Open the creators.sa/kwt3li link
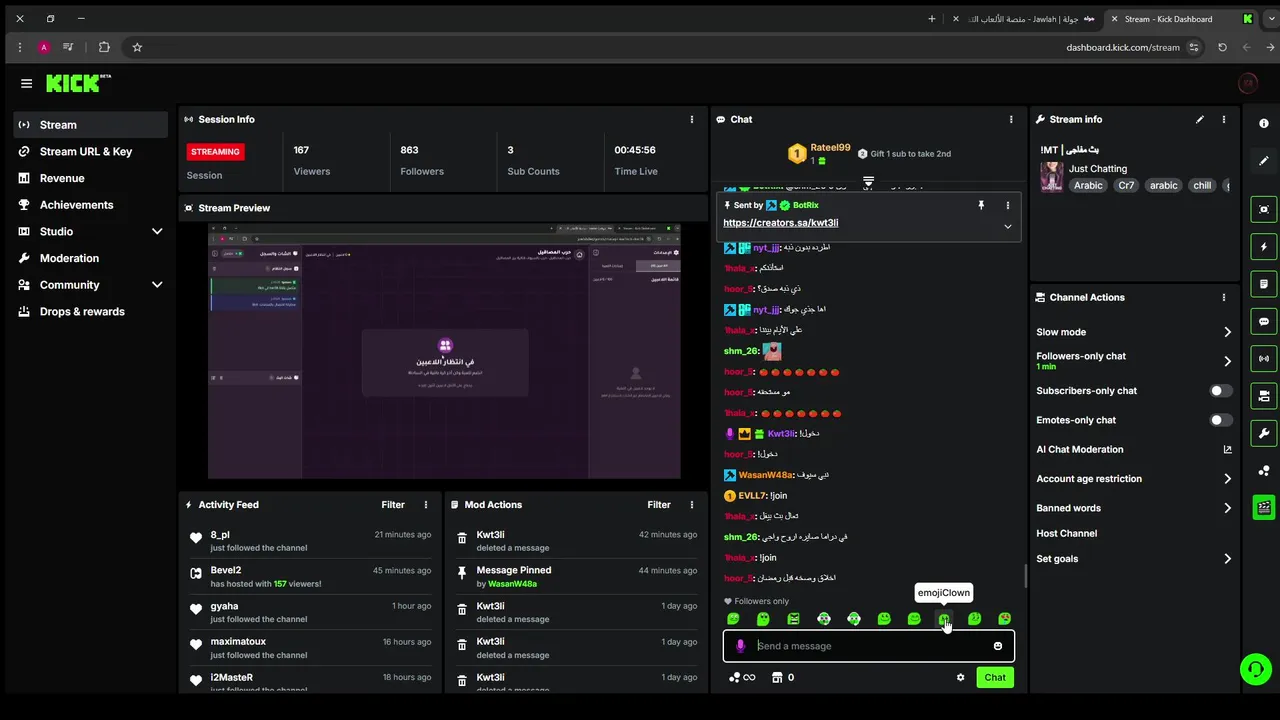 click(780, 223)
